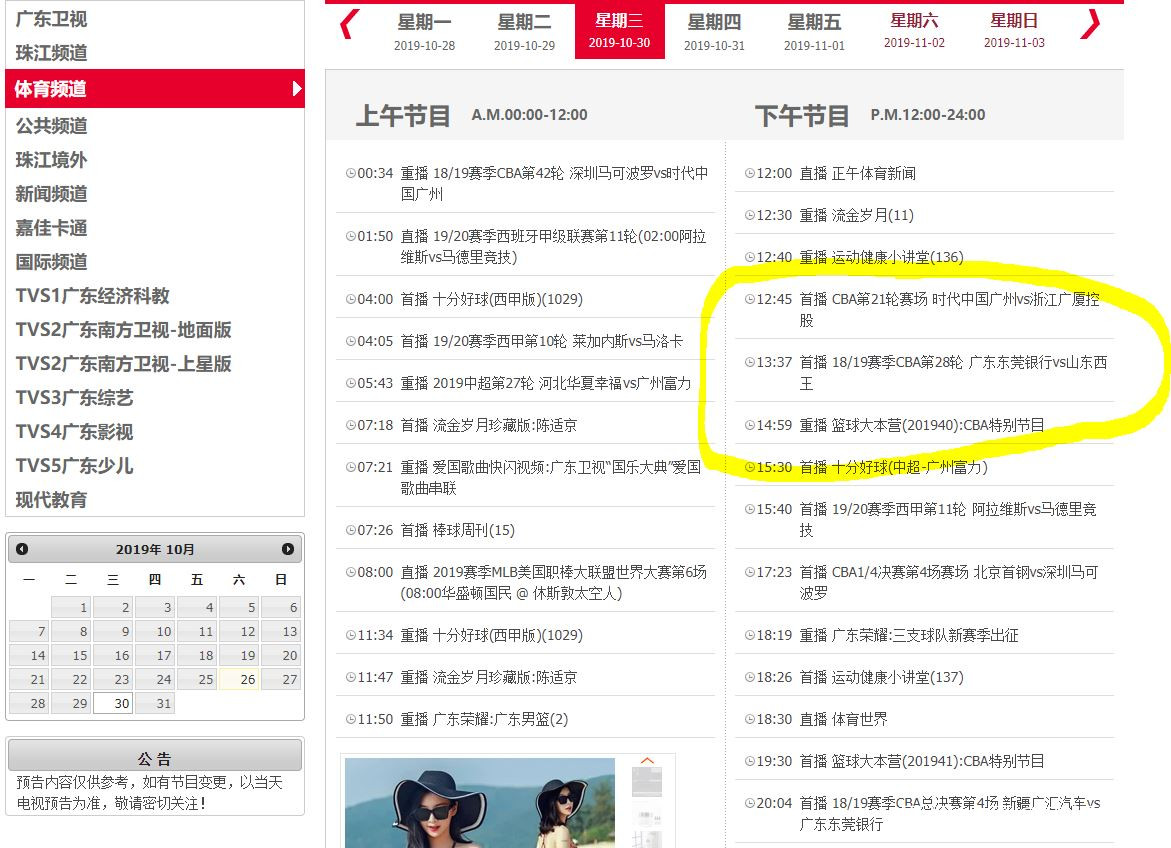This screenshot has width=1171, height=848.
Task: Select 星期二 2019-10-29 tab
Action: pyautogui.click(x=524, y=31)
